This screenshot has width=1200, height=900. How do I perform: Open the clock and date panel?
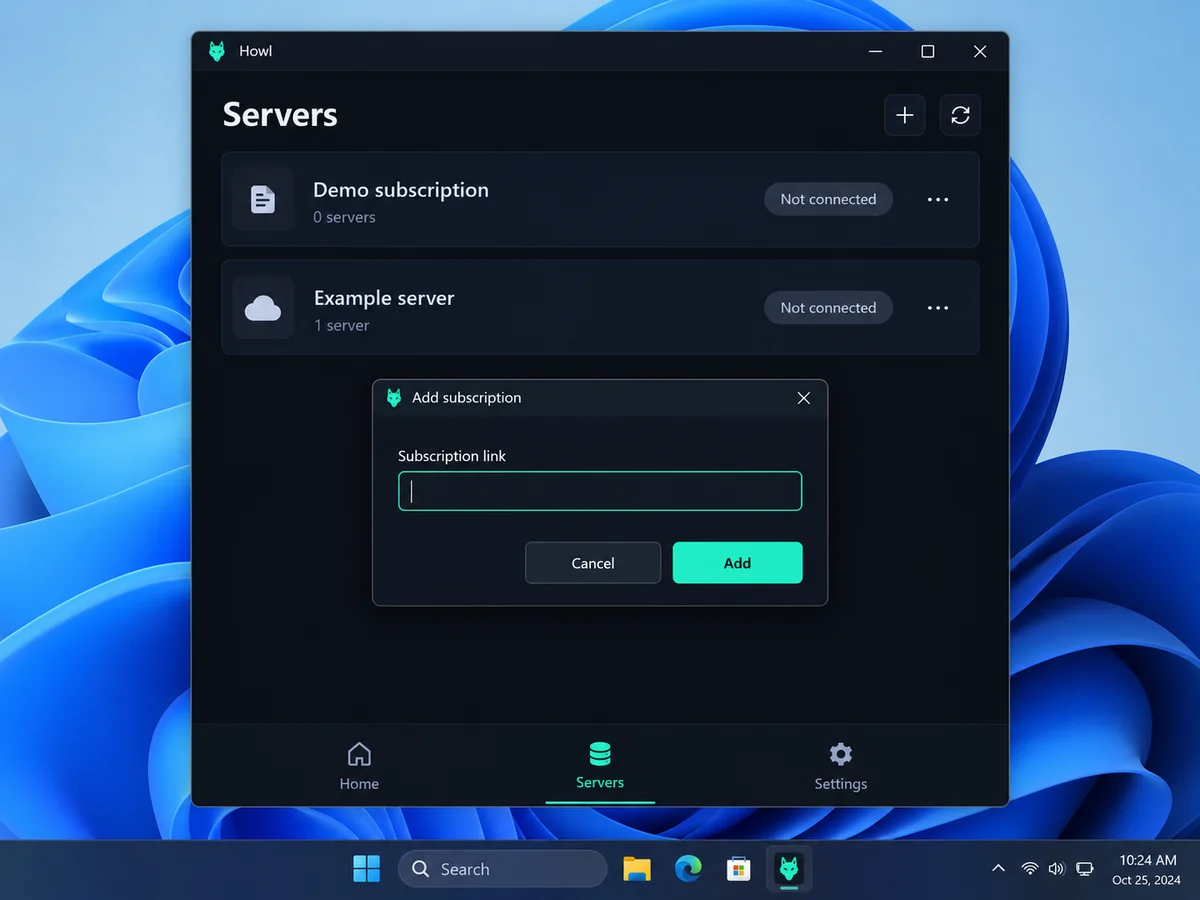[x=1145, y=869]
